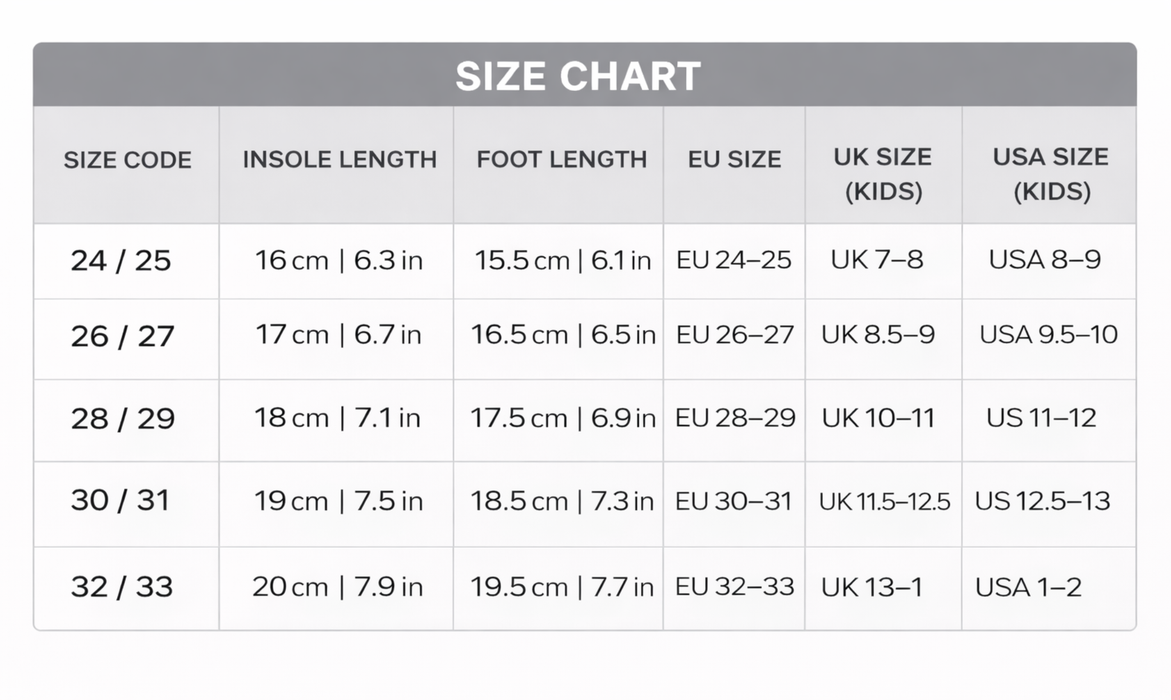Click the 17.5 cm | 6.9 in foot length
The width and height of the screenshot is (1171, 700).
click(x=563, y=418)
